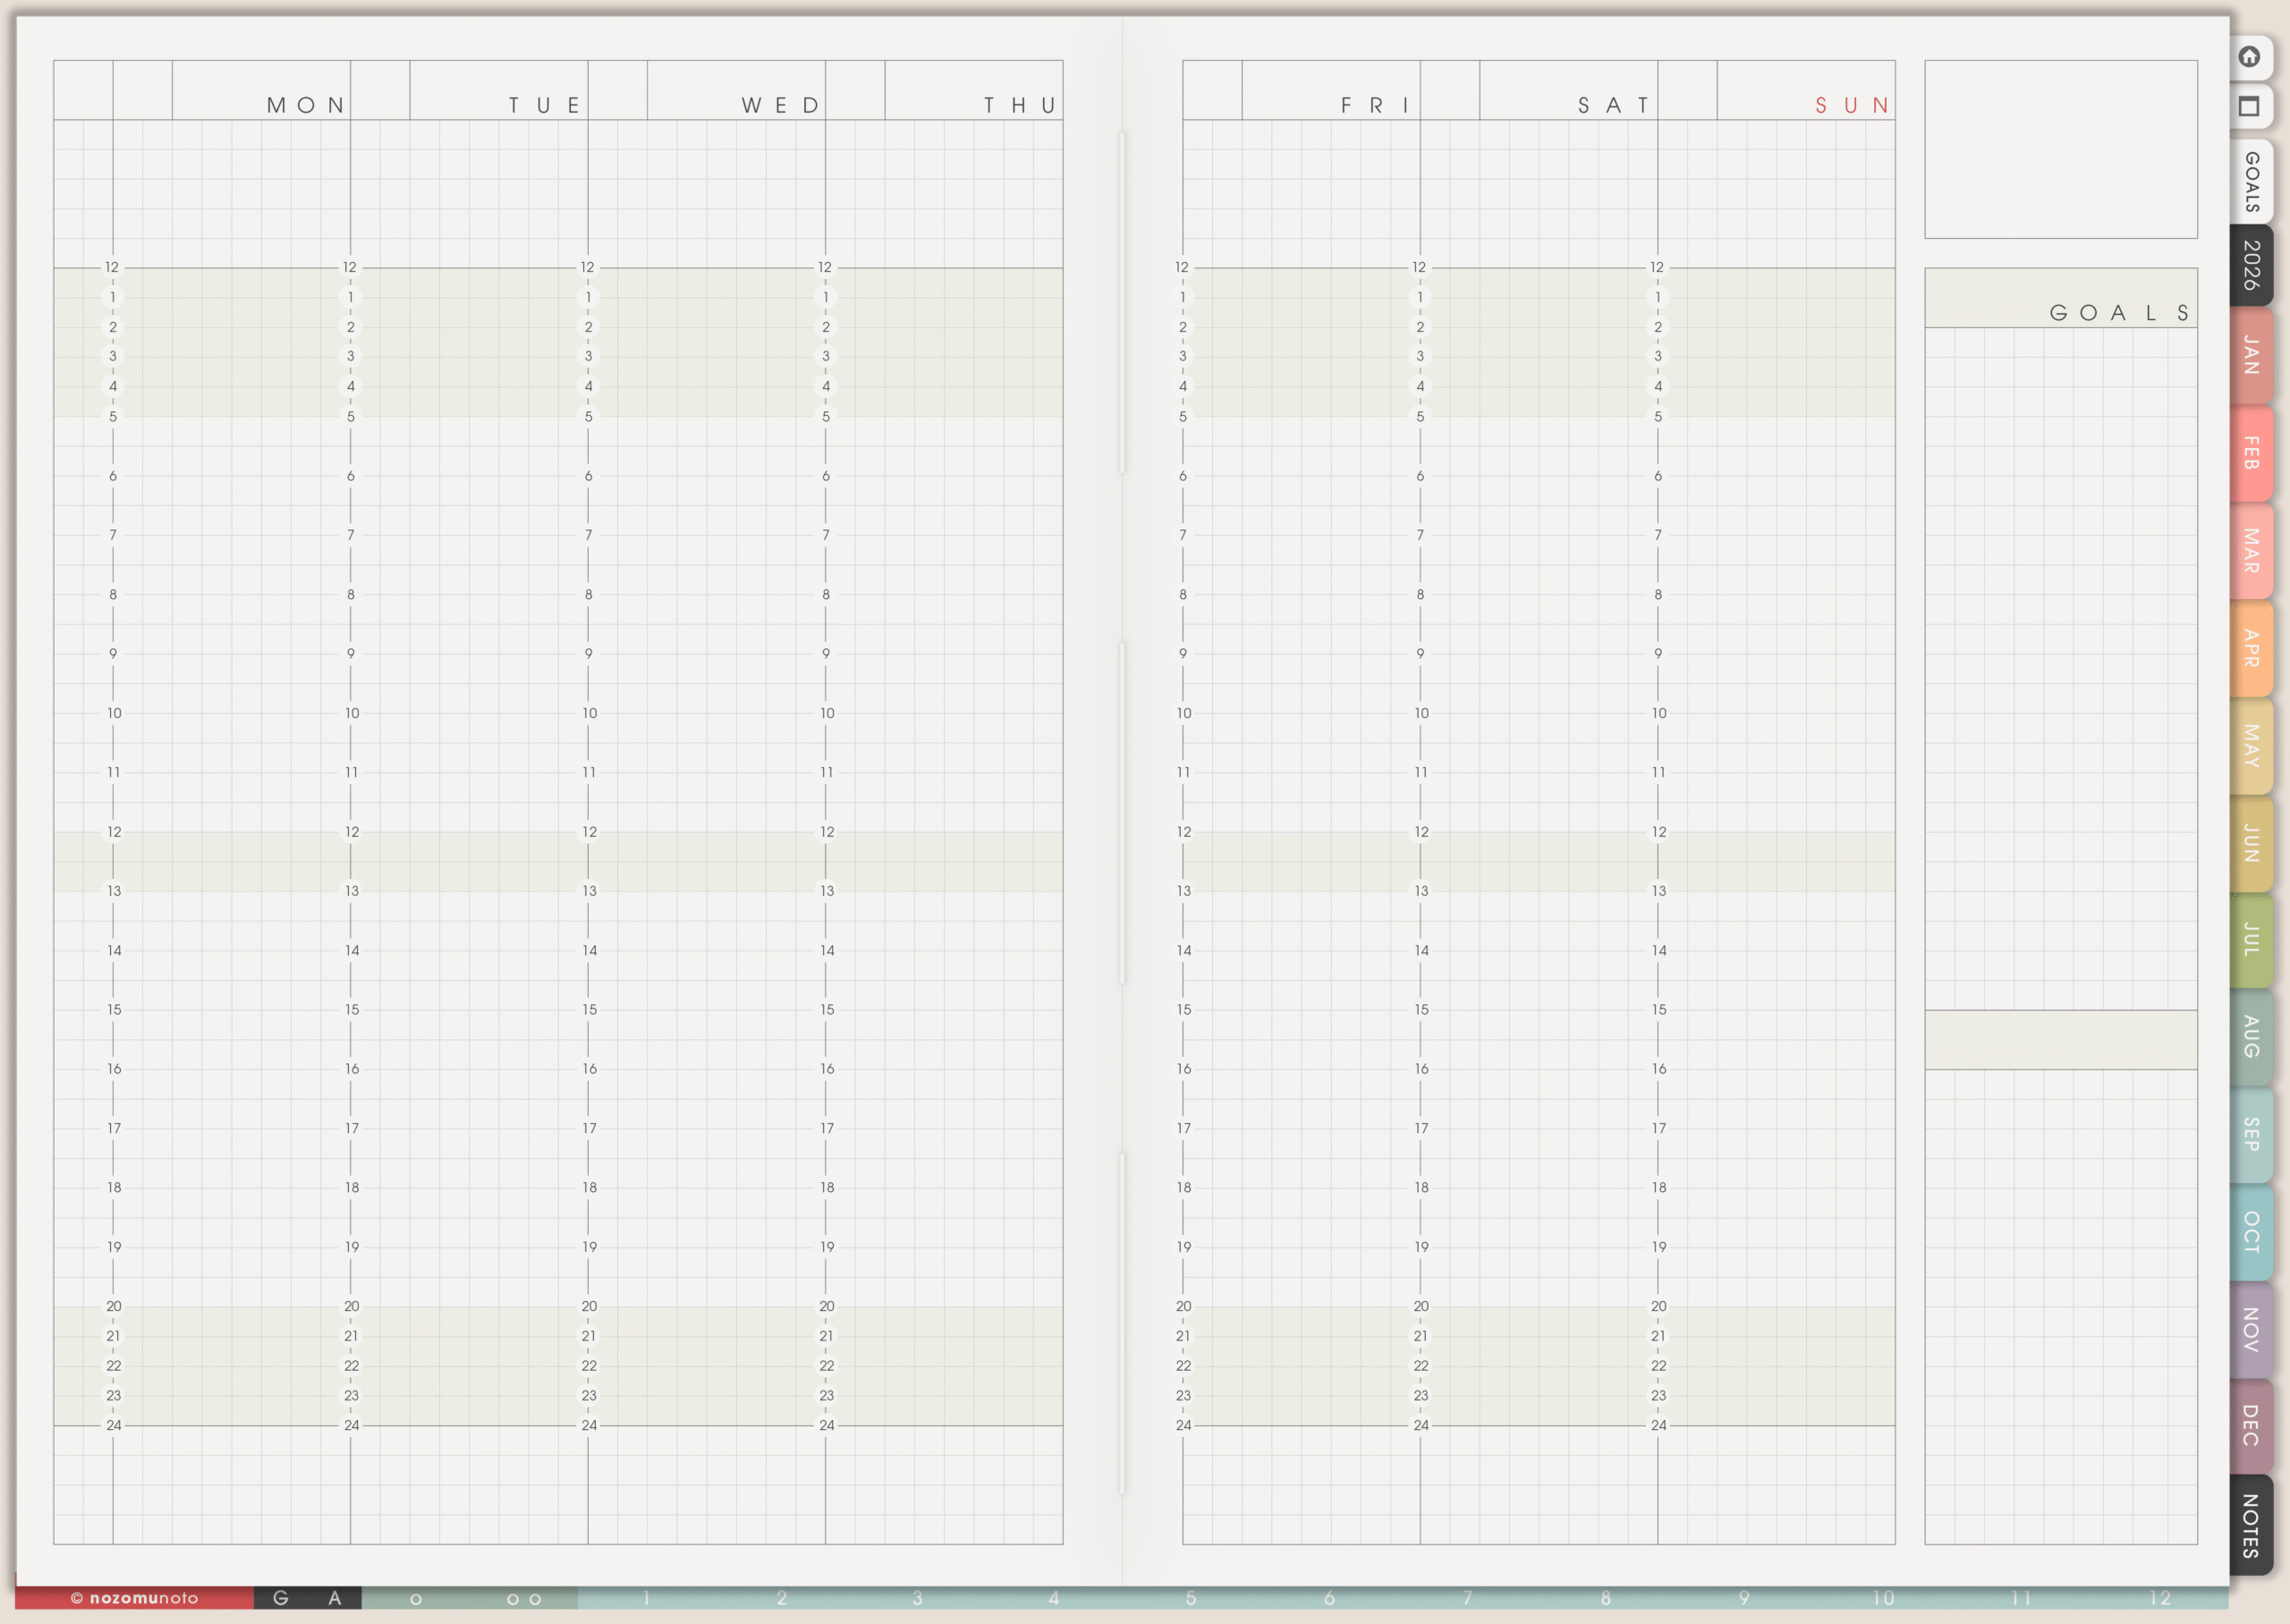Image resolution: width=2290 pixels, height=1624 pixels.
Task: Click the home icon tab
Action: [2249, 57]
